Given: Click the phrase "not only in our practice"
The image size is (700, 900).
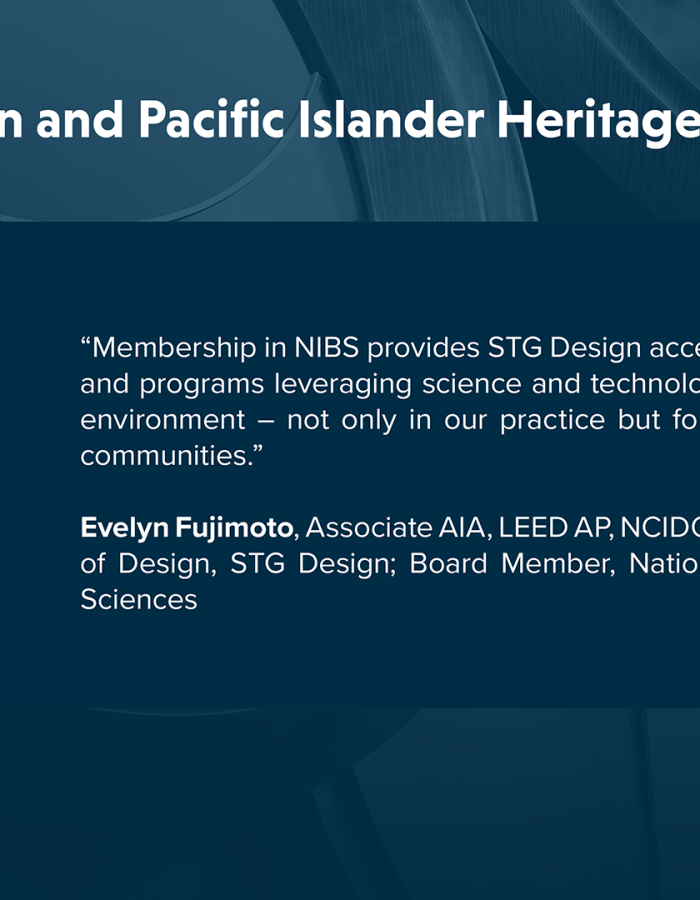Looking at the screenshot, I should 446,421.
